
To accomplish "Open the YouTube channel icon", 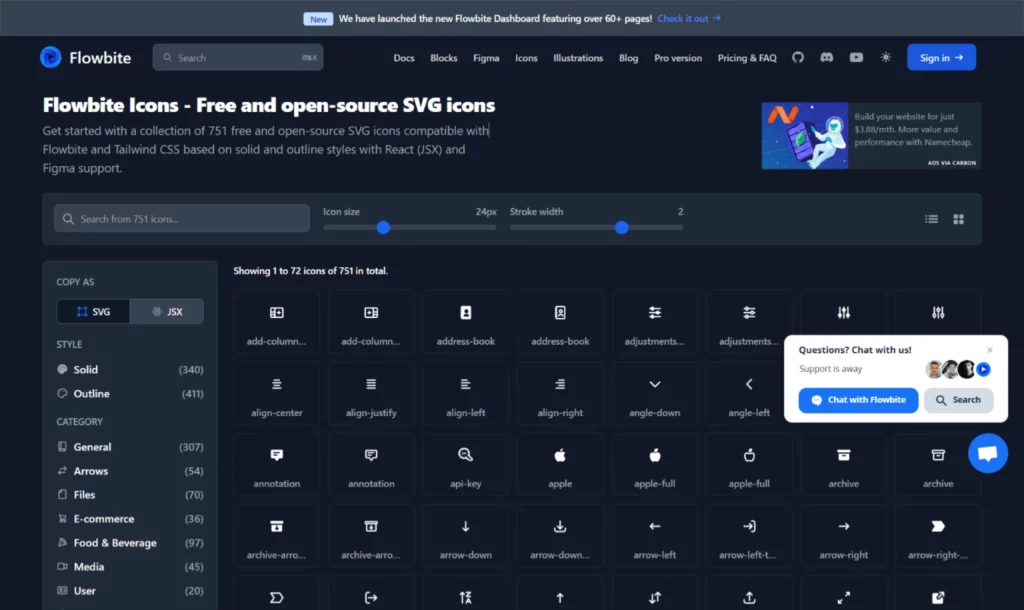I will coord(856,57).
